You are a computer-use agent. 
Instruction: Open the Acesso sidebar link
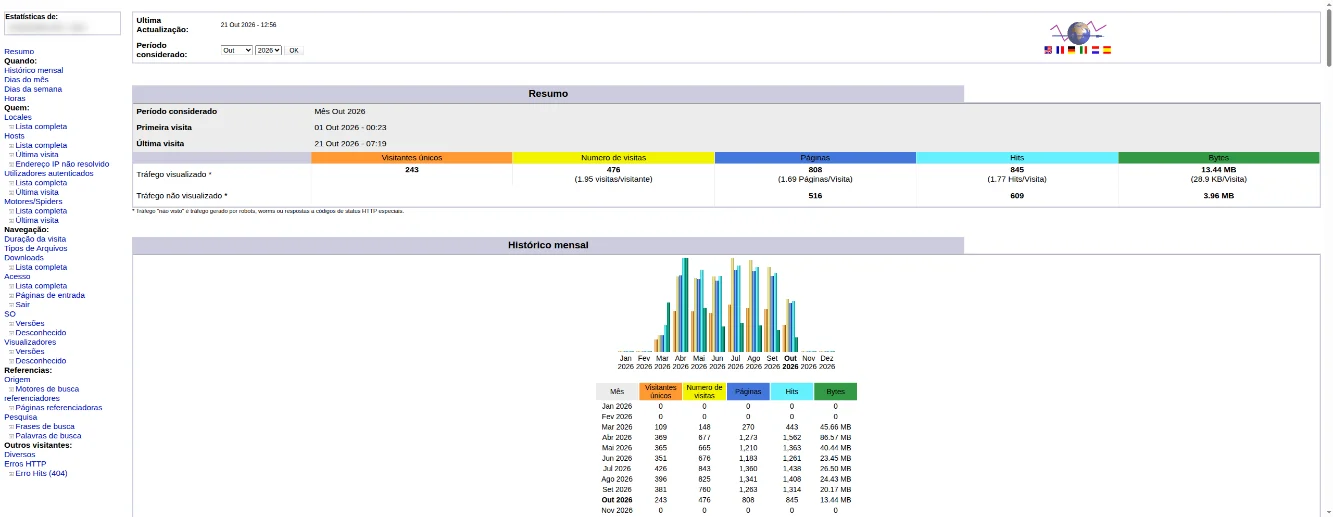tap(17, 276)
